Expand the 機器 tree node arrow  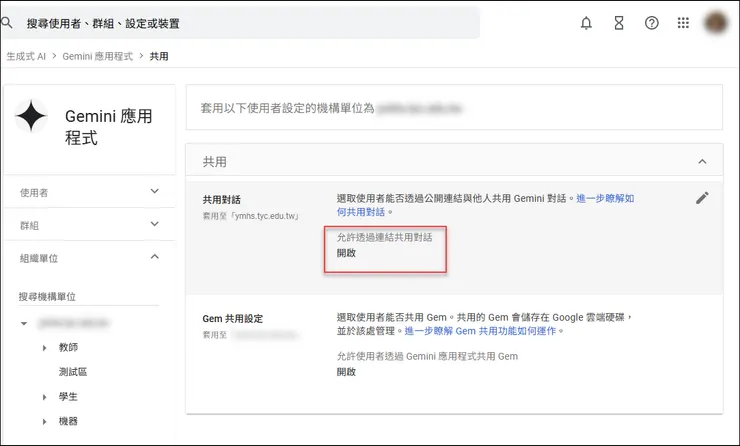[44, 421]
